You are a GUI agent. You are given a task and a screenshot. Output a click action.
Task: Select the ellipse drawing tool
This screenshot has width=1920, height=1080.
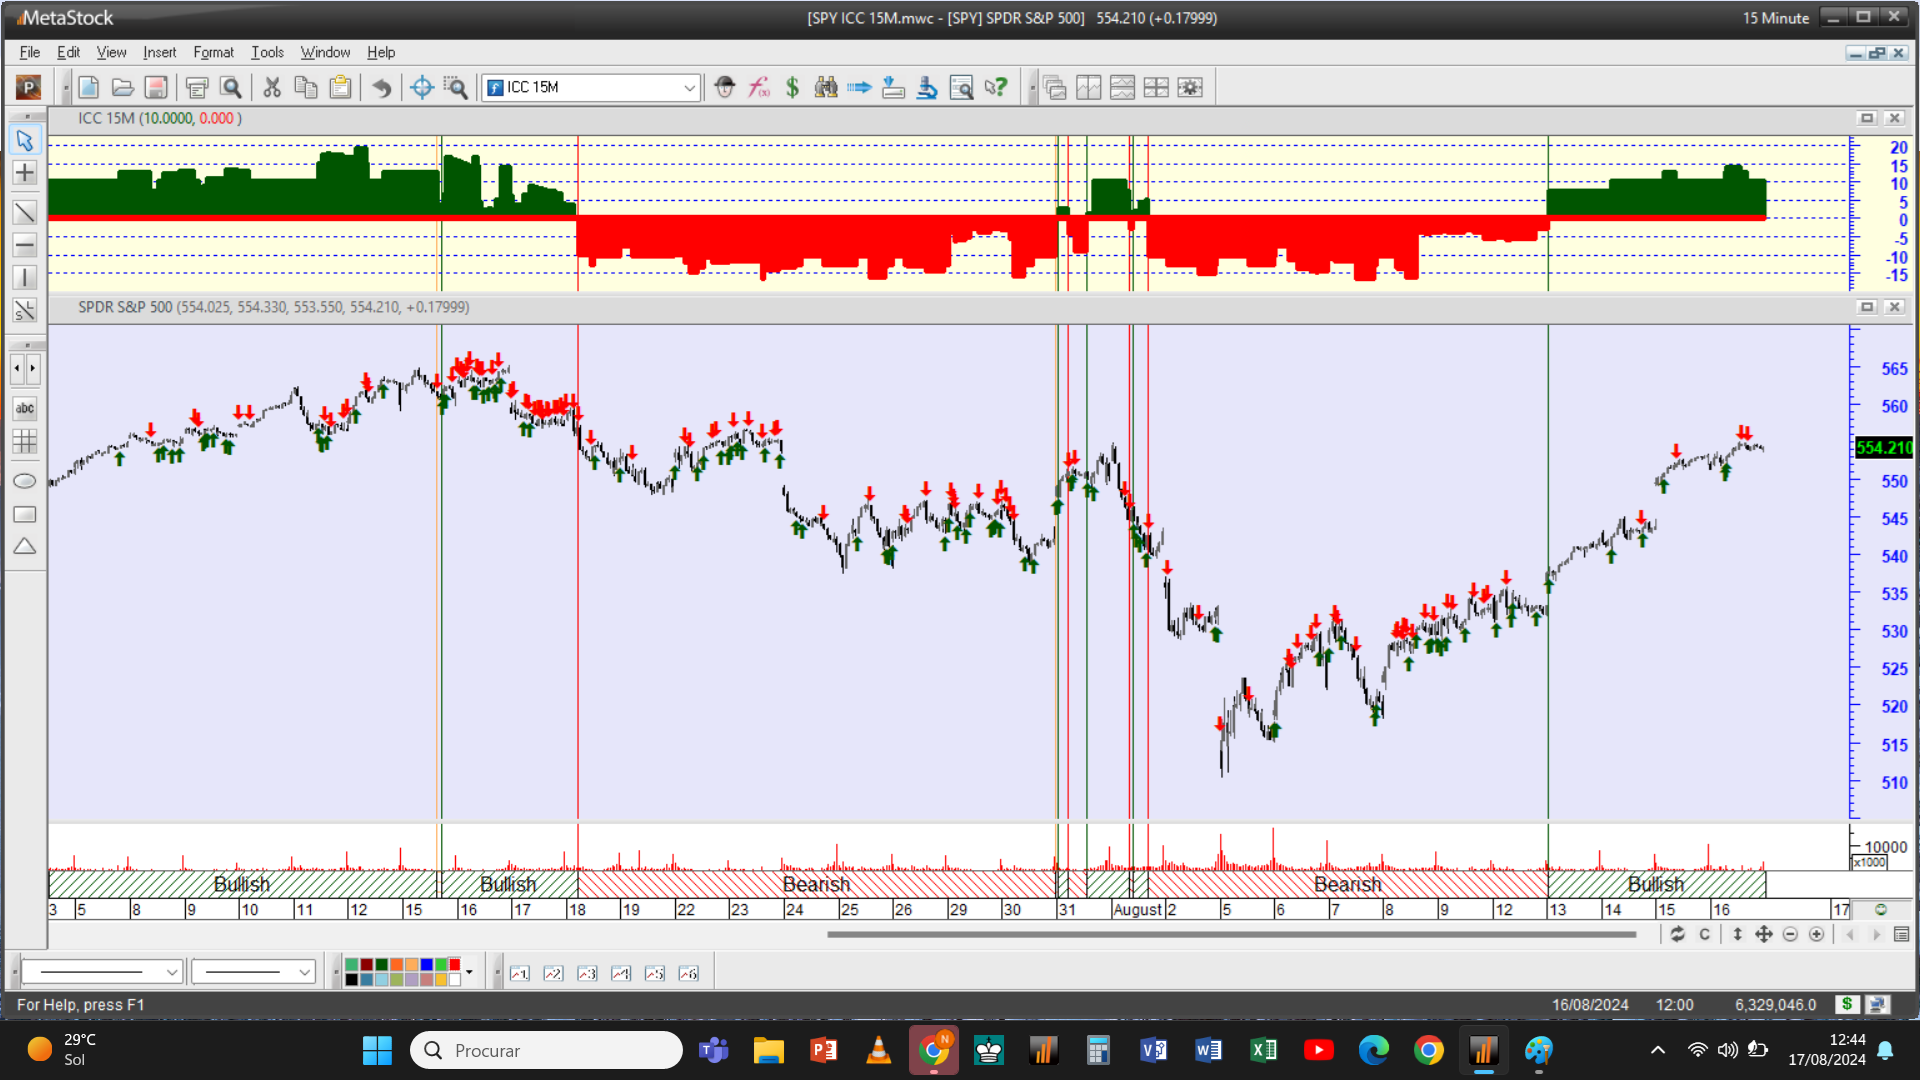click(x=25, y=481)
